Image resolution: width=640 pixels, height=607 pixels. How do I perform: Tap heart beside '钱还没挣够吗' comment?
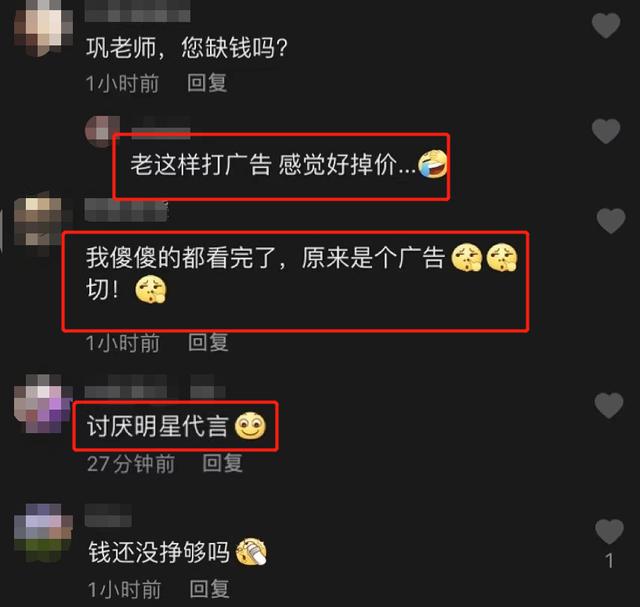coord(609,531)
